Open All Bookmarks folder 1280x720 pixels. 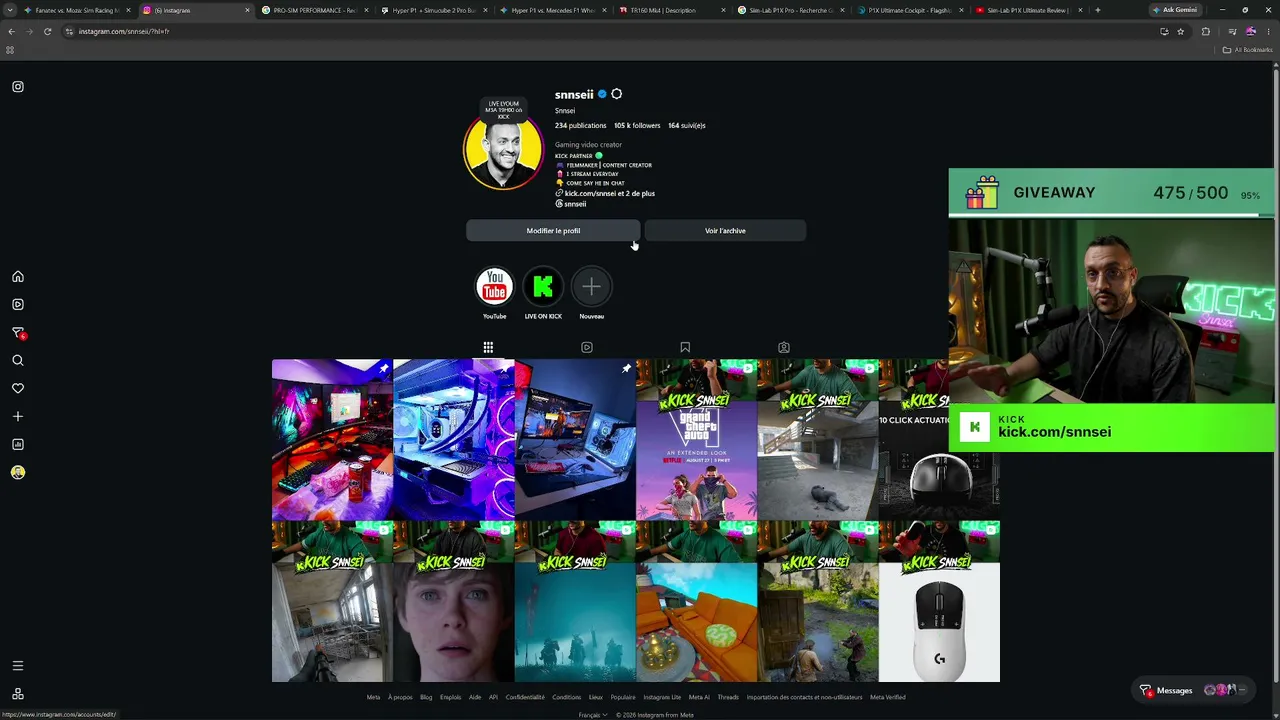(x=1248, y=50)
